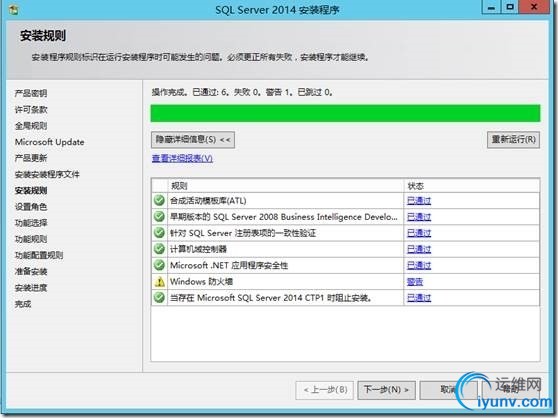Image resolution: width=558 pixels, height=418 pixels.
Task: Open 已通过 link for SQL Server 2014 CTP1 row
Action: click(419, 298)
